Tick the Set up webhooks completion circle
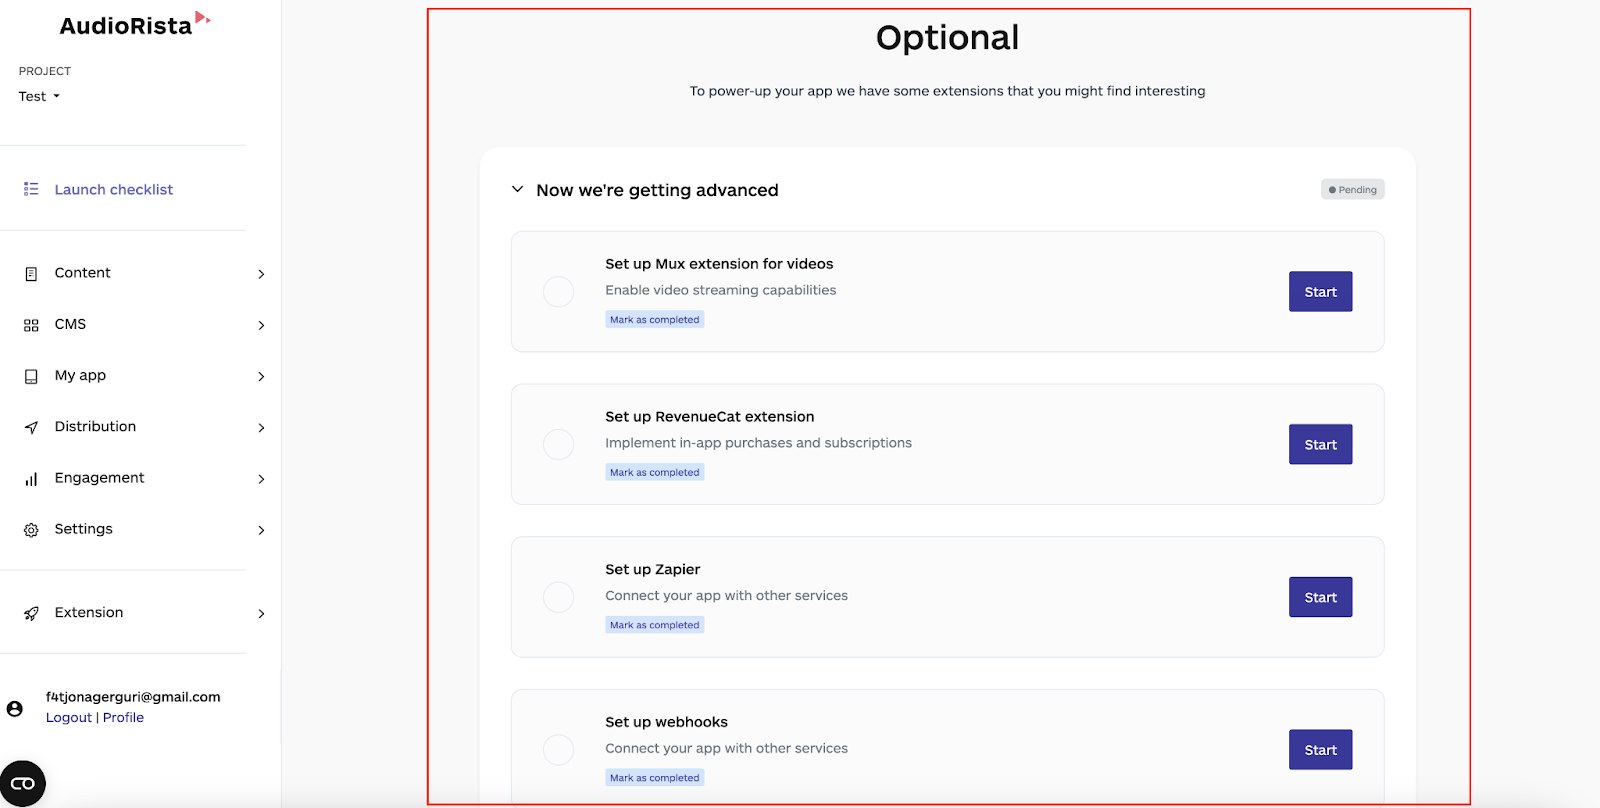The height and width of the screenshot is (808, 1600). [558, 749]
